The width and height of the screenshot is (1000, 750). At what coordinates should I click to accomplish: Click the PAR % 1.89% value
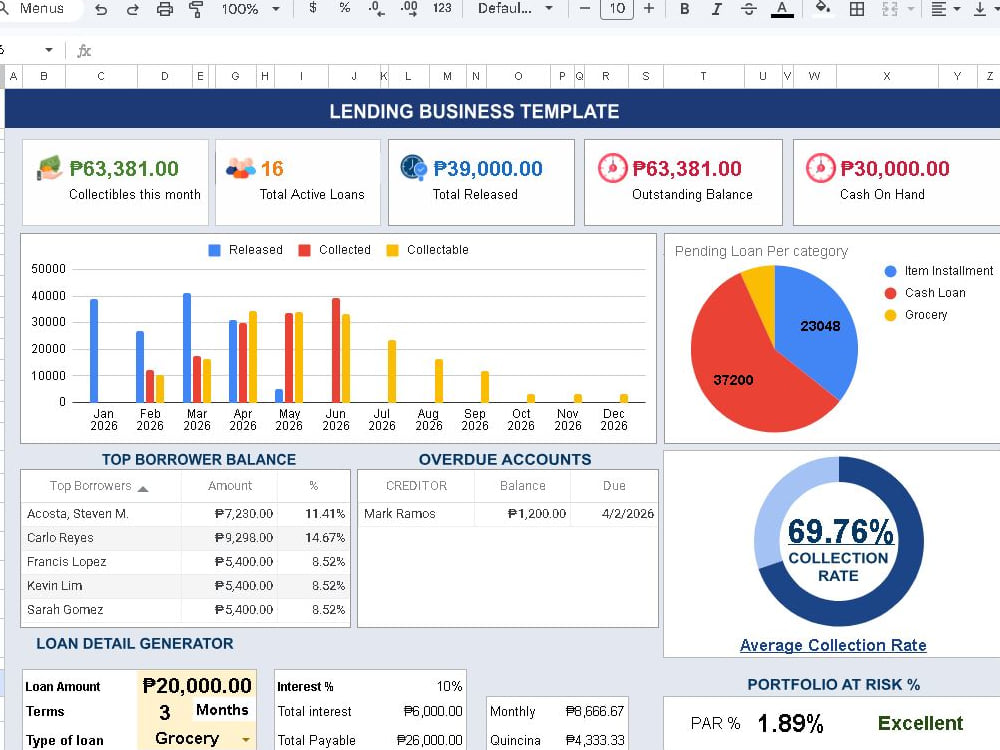pyautogui.click(x=790, y=723)
